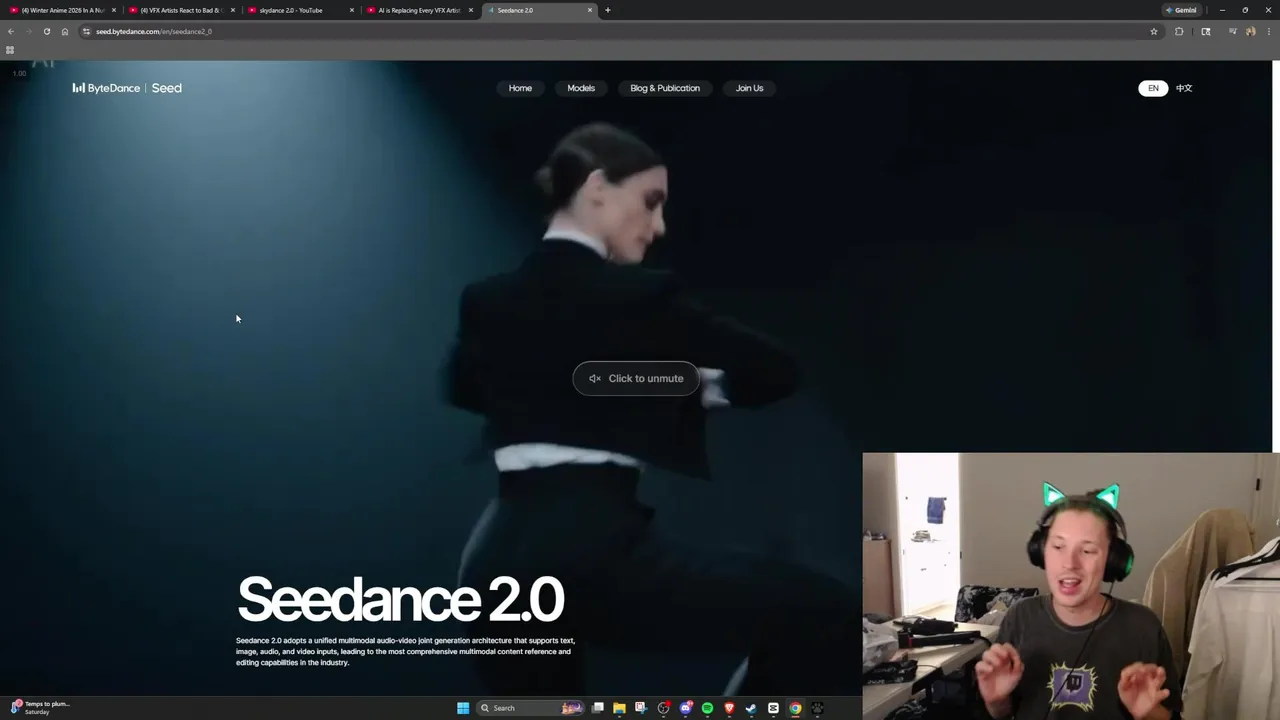Open the Chrome profile avatar
Viewport: 1280px width, 720px height.
tap(1250, 31)
